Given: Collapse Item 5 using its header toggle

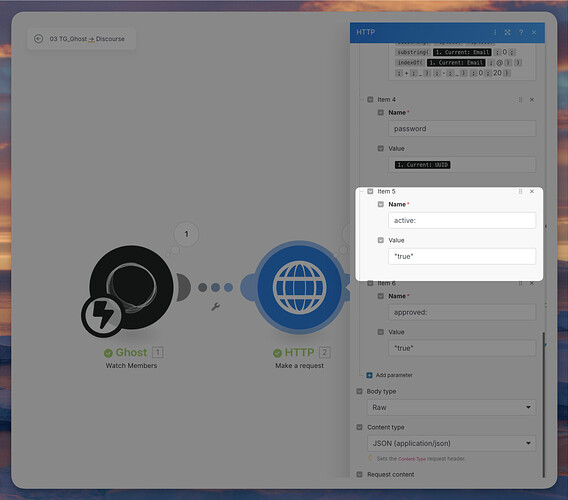Looking at the screenshot, I should click(x=370, y=191).
